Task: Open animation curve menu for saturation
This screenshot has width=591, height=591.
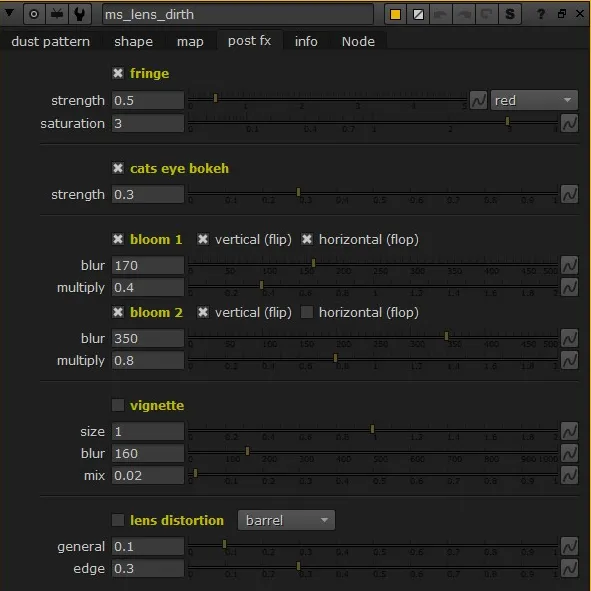Action: [x=569, y=123]
